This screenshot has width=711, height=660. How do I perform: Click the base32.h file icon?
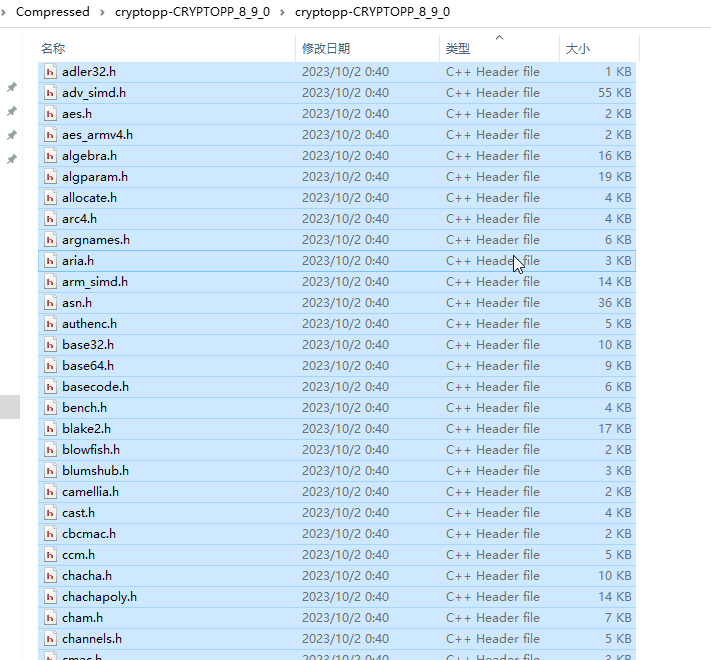pos(50,345)
